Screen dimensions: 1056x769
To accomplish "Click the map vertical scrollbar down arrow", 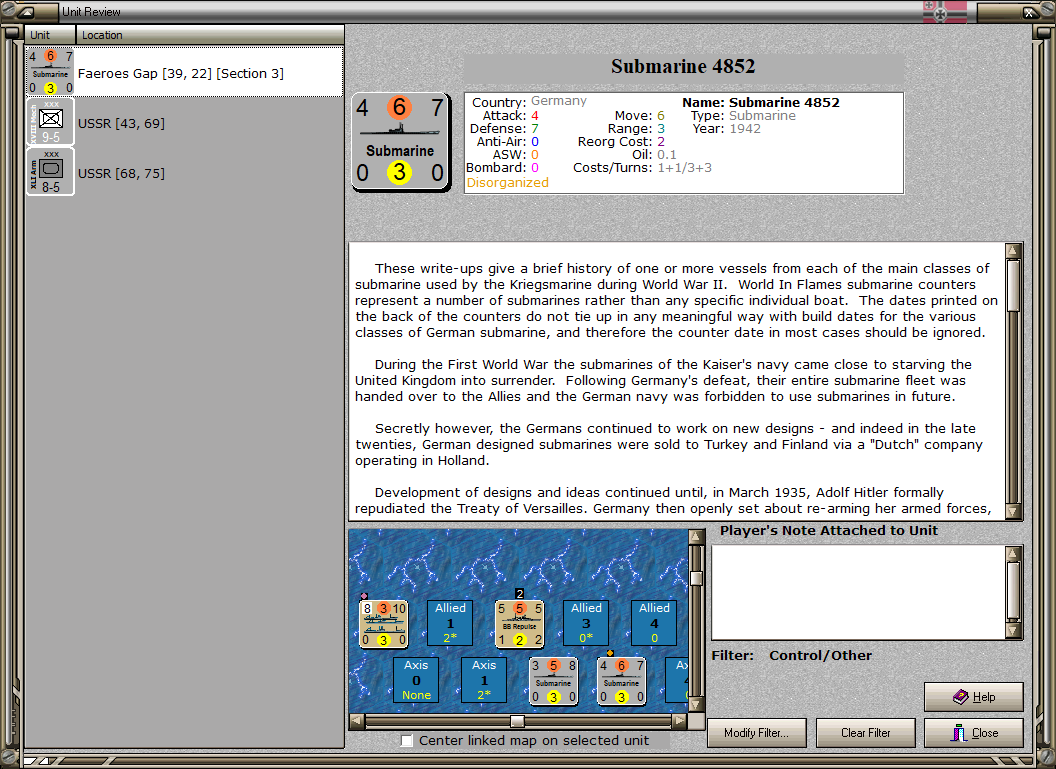I will point(696,704).
